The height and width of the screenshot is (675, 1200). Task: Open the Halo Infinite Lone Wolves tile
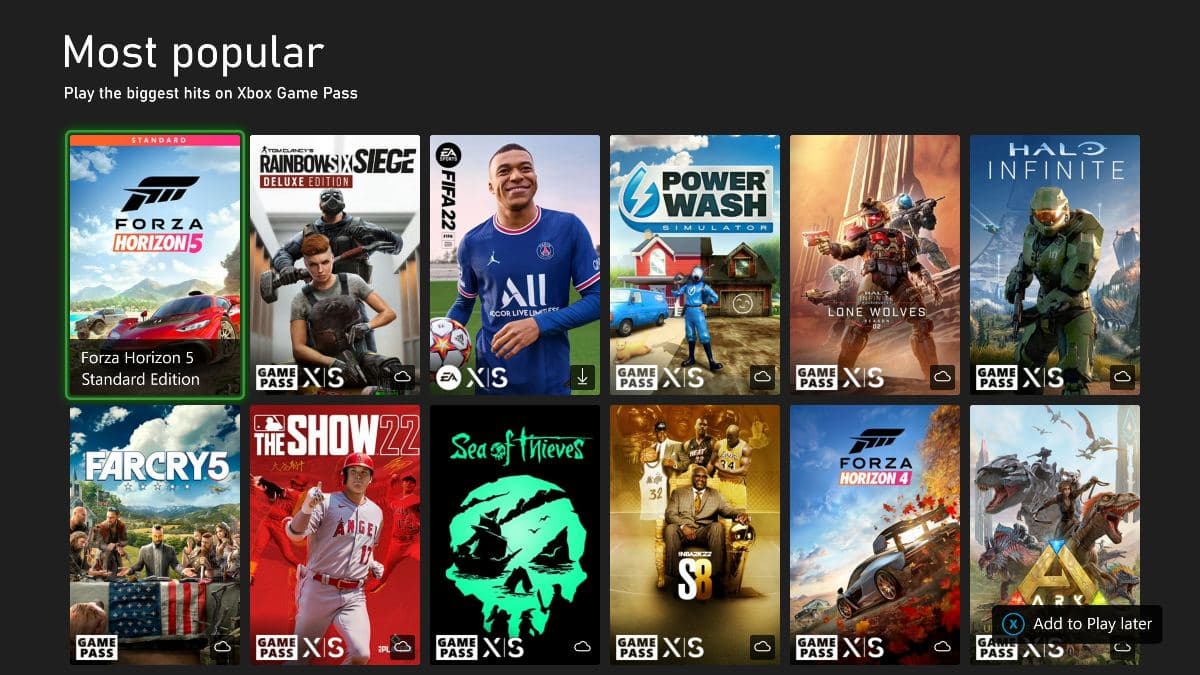click(875, 265)
